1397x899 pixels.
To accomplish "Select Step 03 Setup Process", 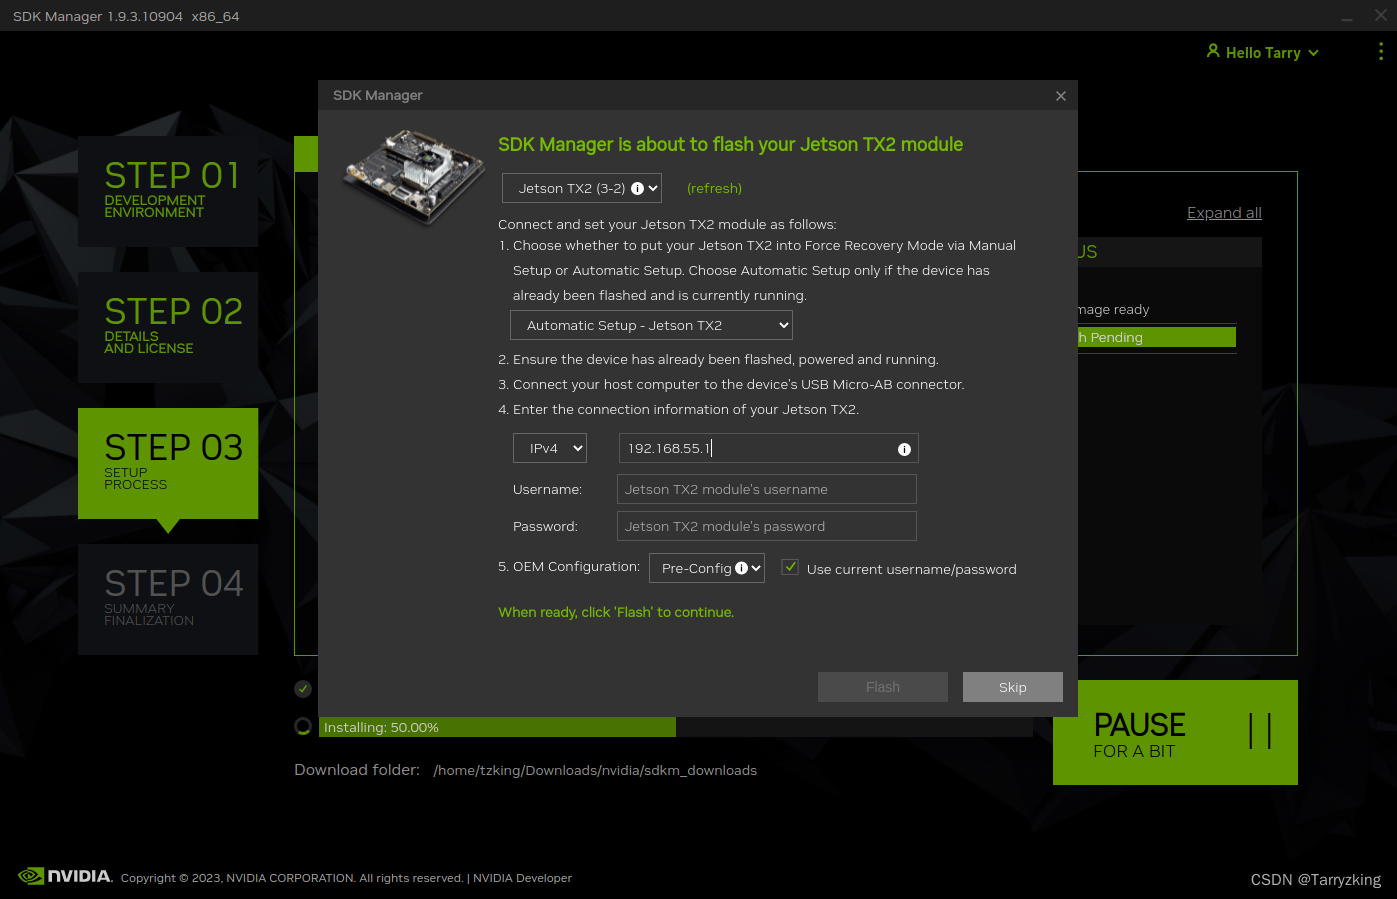I will pos(168,463).
